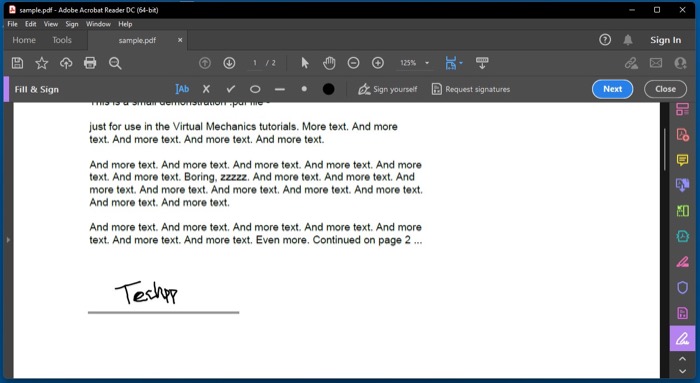
Task: Select the handwritten signature on the page
Action: click(147, 293)
